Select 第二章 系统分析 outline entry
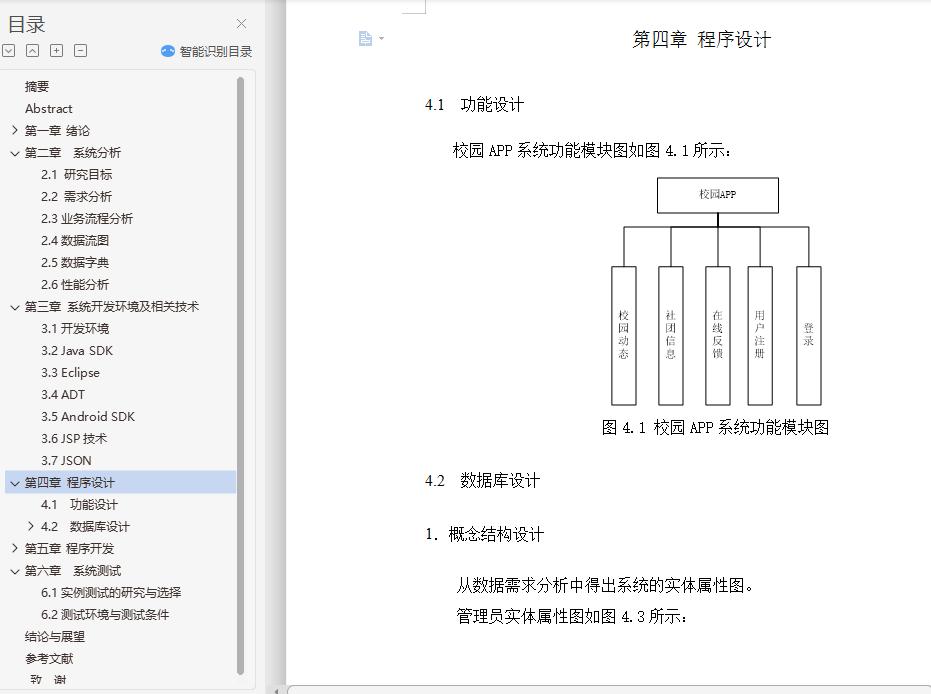The image size is (931, 694). 72,153
